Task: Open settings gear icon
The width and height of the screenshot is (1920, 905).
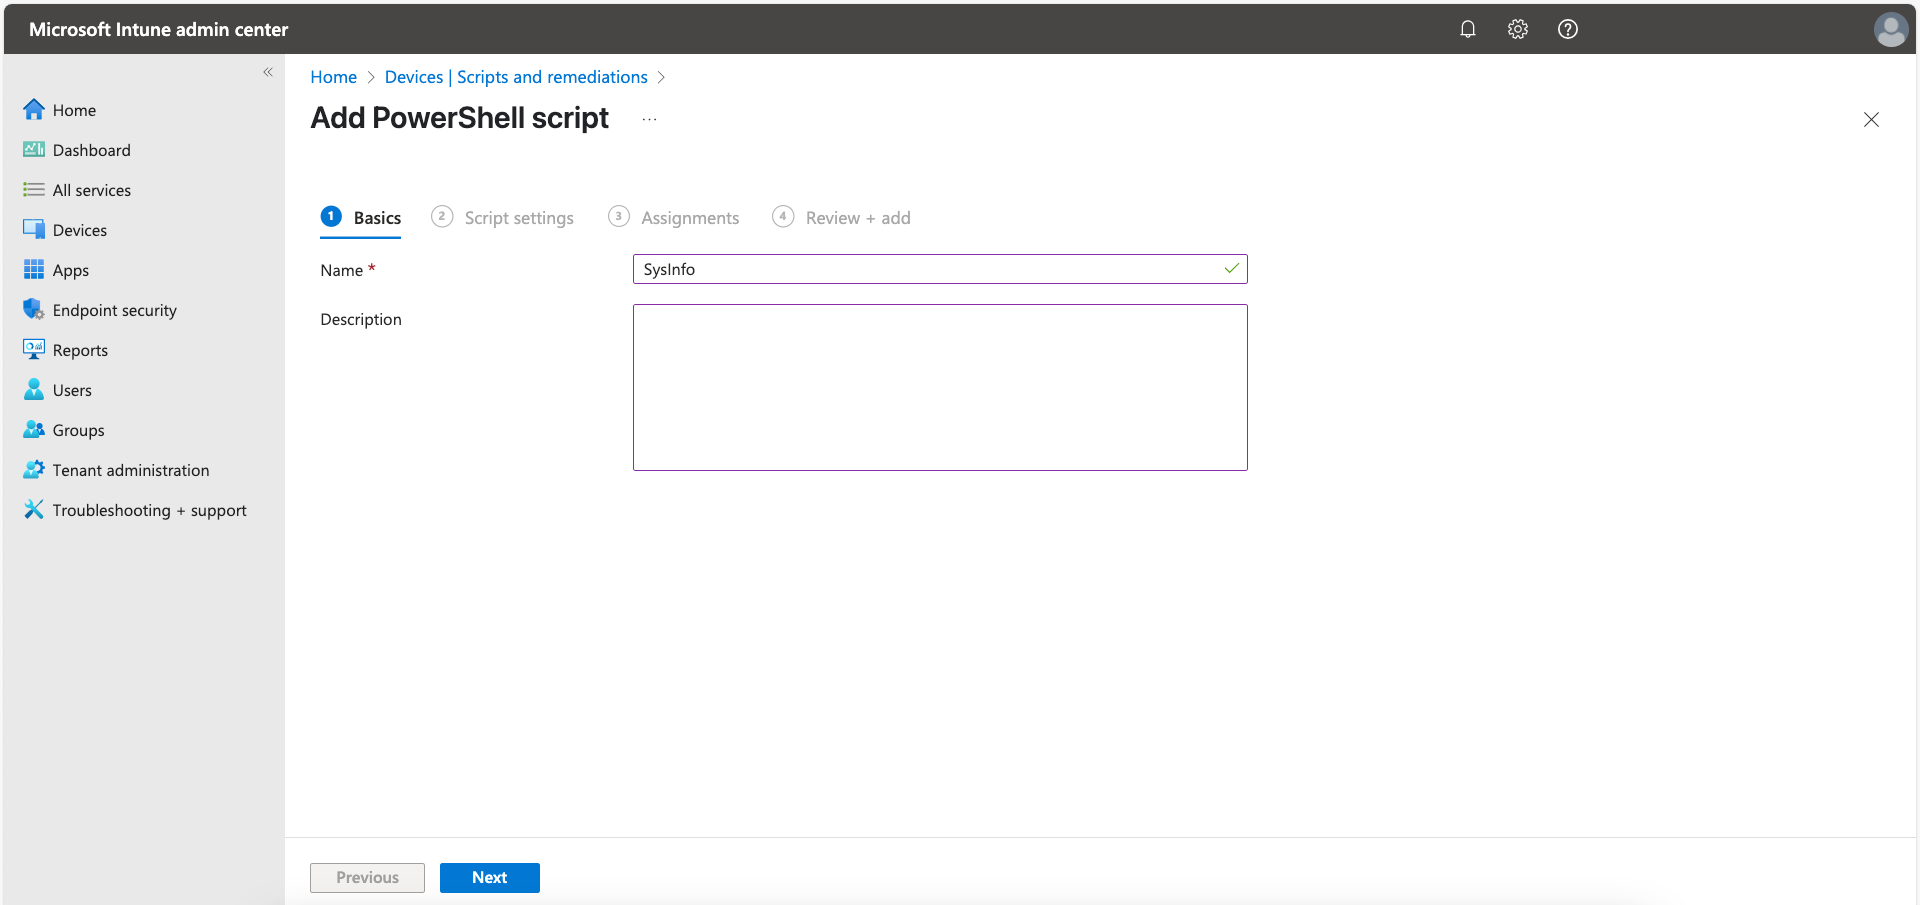Action: (1517, 29)
